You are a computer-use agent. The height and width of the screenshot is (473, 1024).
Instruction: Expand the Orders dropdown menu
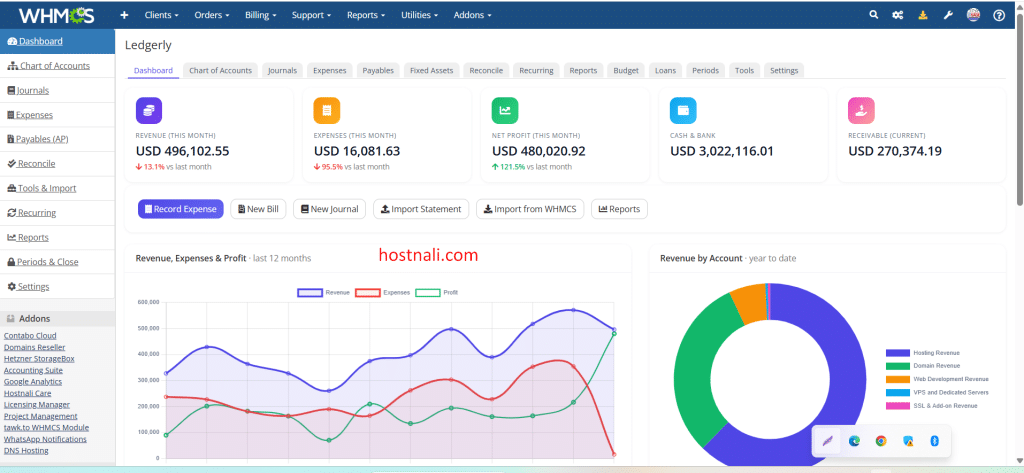coord(212,15)
